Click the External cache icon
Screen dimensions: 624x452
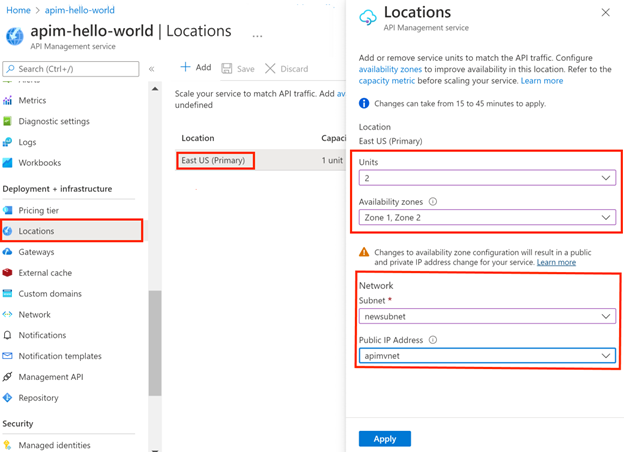pyautogui.click(x=8, y=273)
